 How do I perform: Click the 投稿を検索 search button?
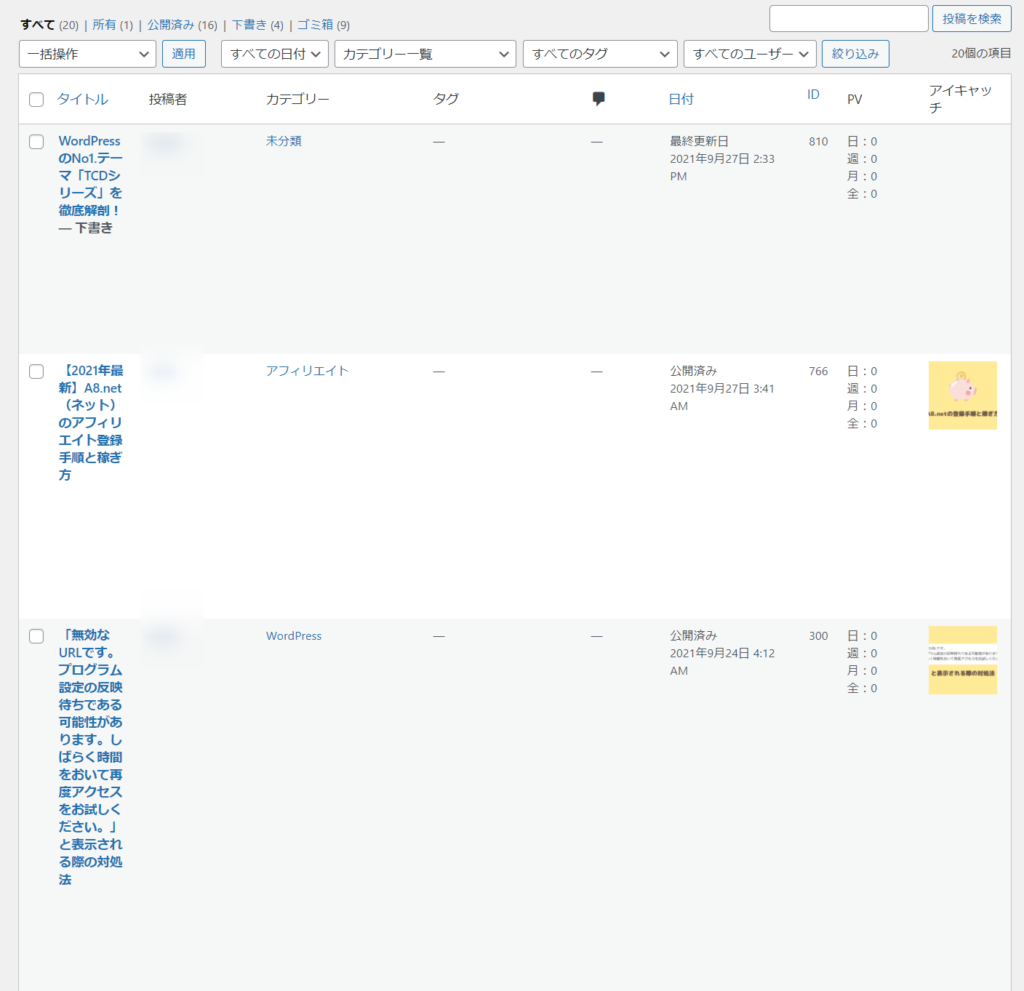(971, 18)
